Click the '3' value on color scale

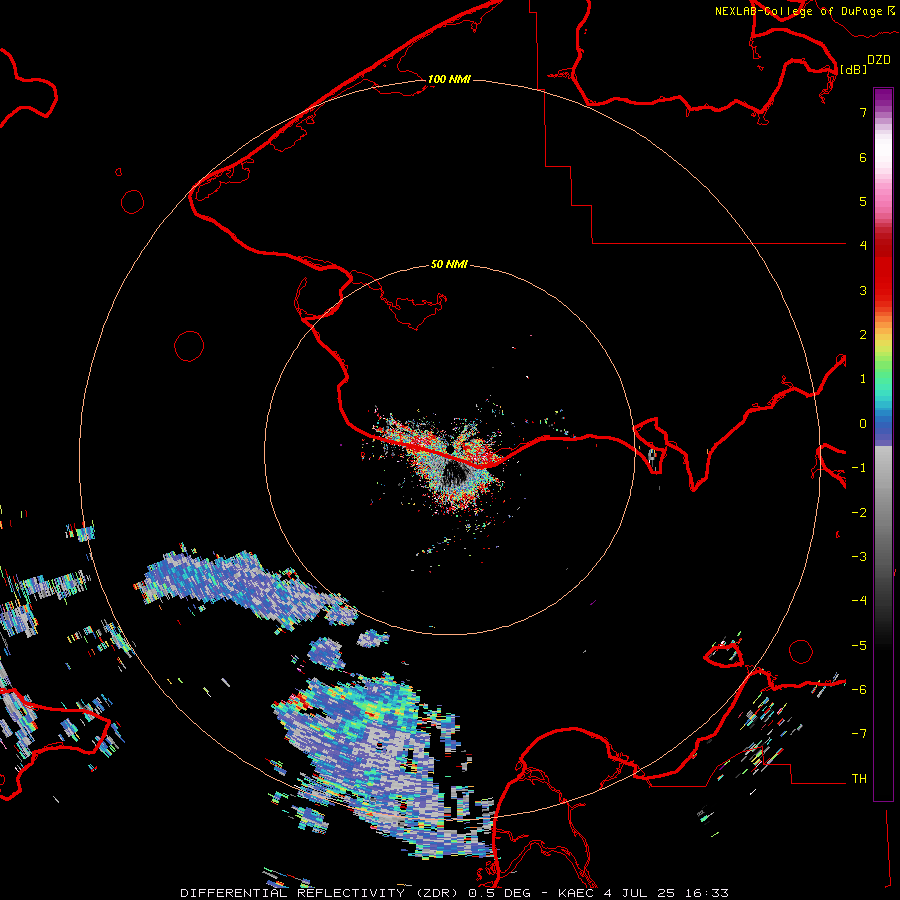(x=863, y=290)
